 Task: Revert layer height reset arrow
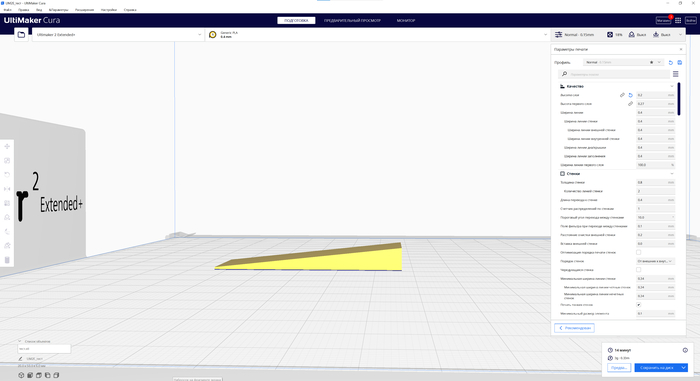point(630,95)
